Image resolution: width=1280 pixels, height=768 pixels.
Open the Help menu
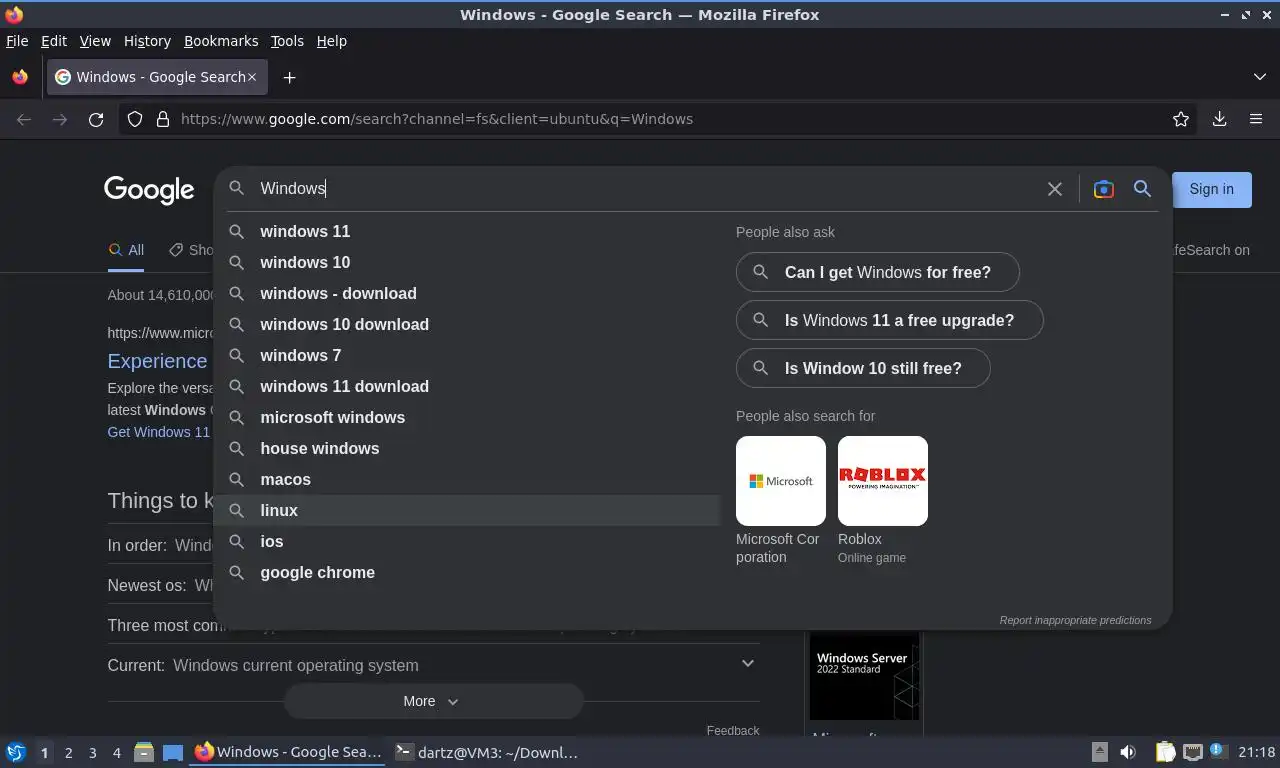pos(332,41)
